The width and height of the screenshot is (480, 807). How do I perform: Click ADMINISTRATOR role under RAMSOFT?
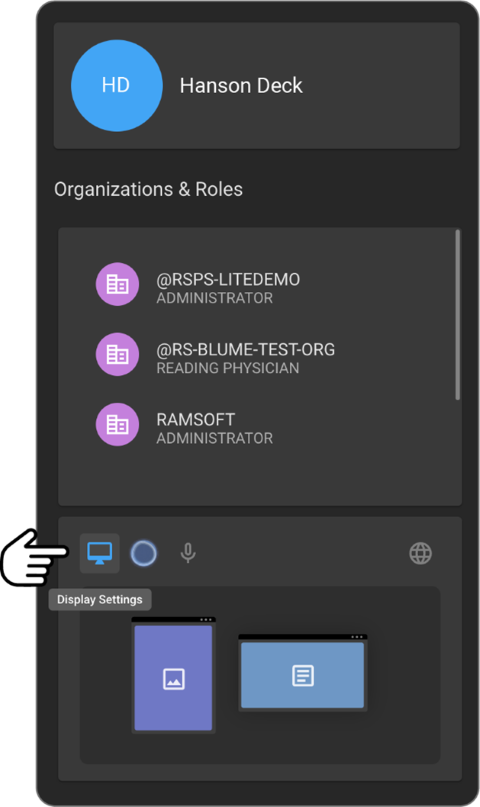215,438
